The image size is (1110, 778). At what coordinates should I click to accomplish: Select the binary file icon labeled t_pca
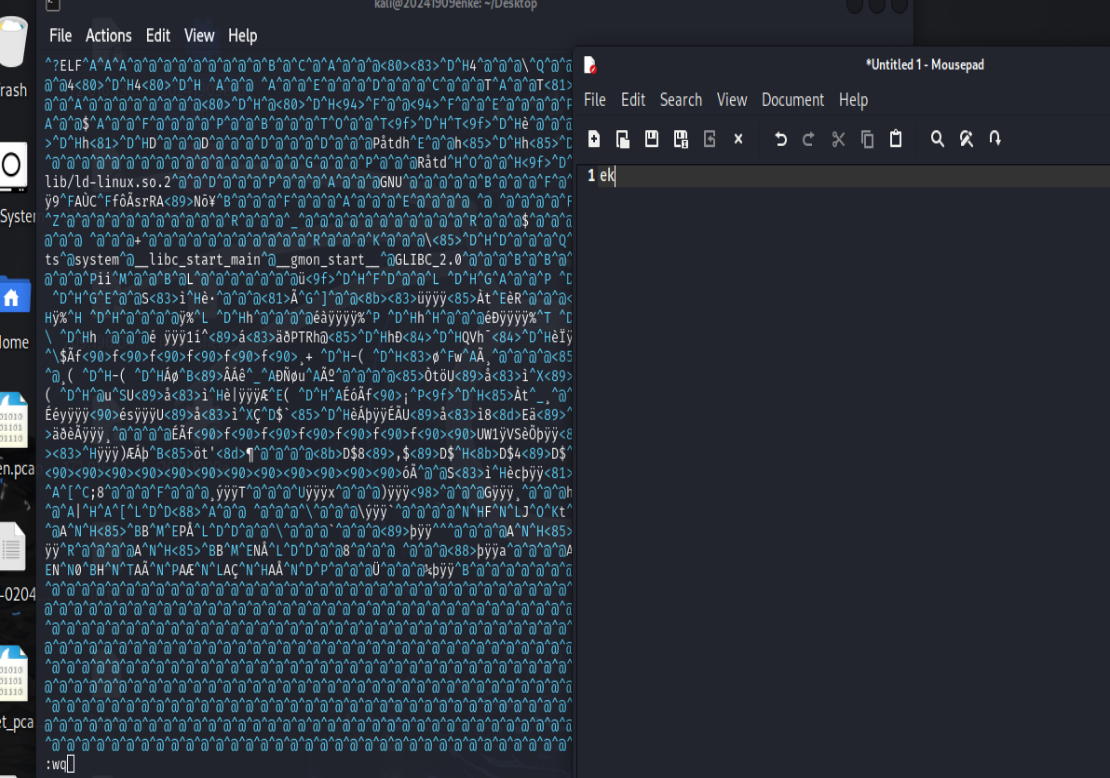13,674
